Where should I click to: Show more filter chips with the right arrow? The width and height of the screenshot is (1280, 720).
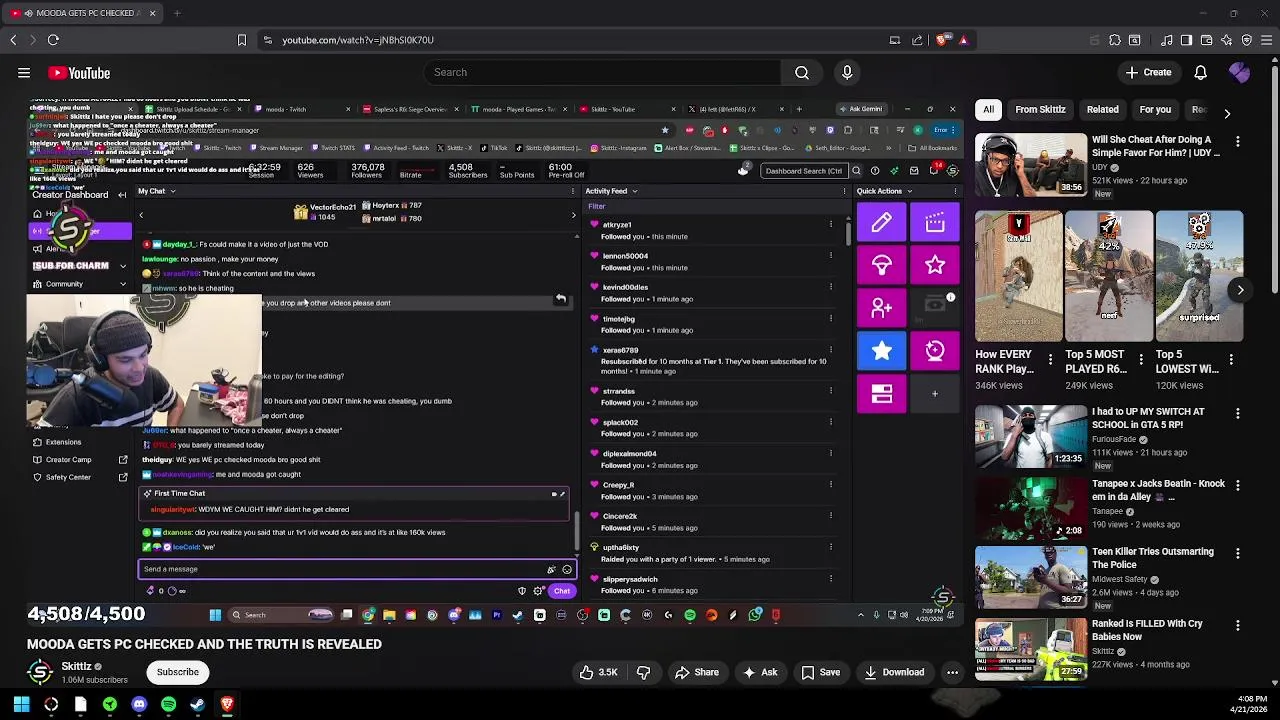1227,113
